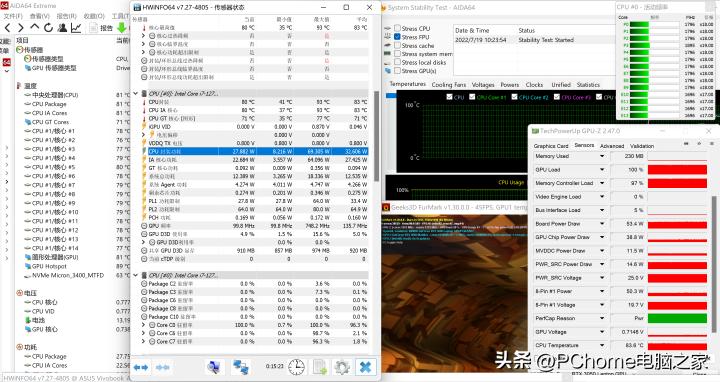
Task: Click the AIDA64 报告 report icon
Action: point(93,28)
